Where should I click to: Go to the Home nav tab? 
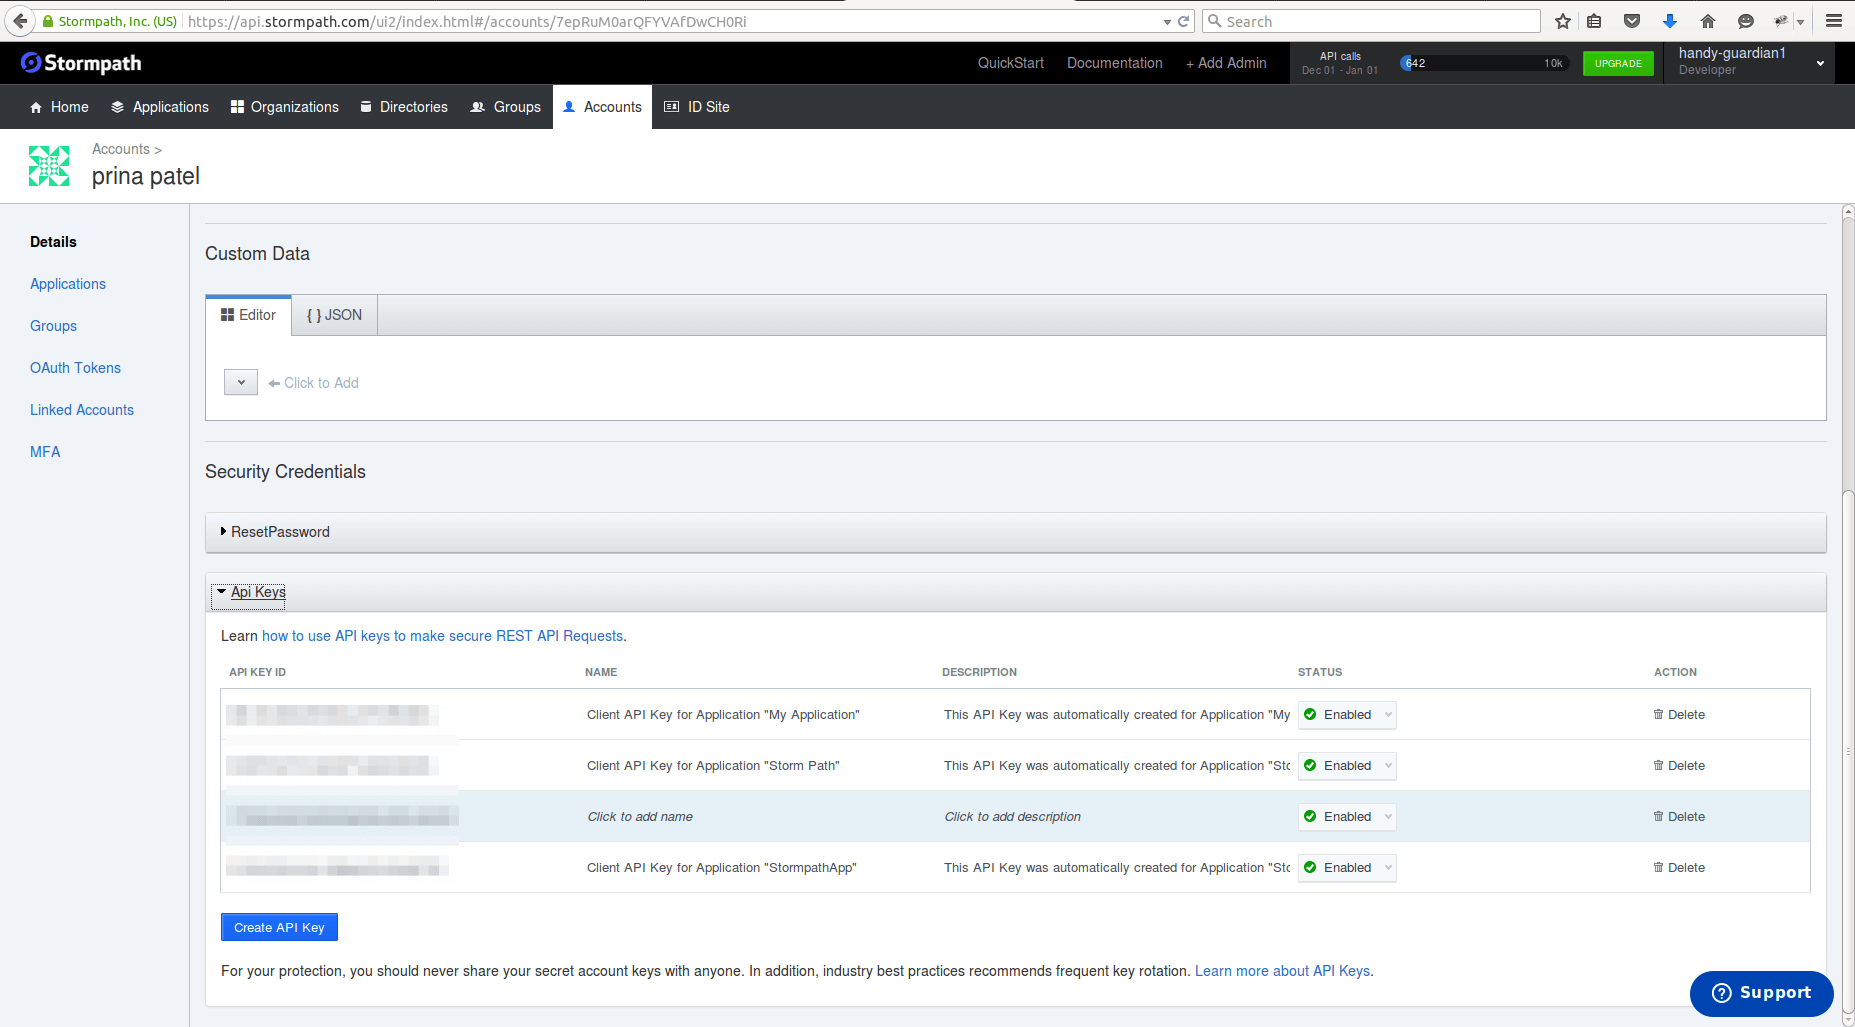pyautogui.click(x=59, y=107)
